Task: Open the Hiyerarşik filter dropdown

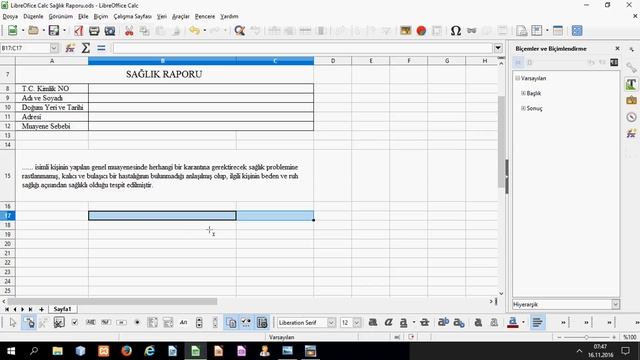Action: (x=615, y=304)
